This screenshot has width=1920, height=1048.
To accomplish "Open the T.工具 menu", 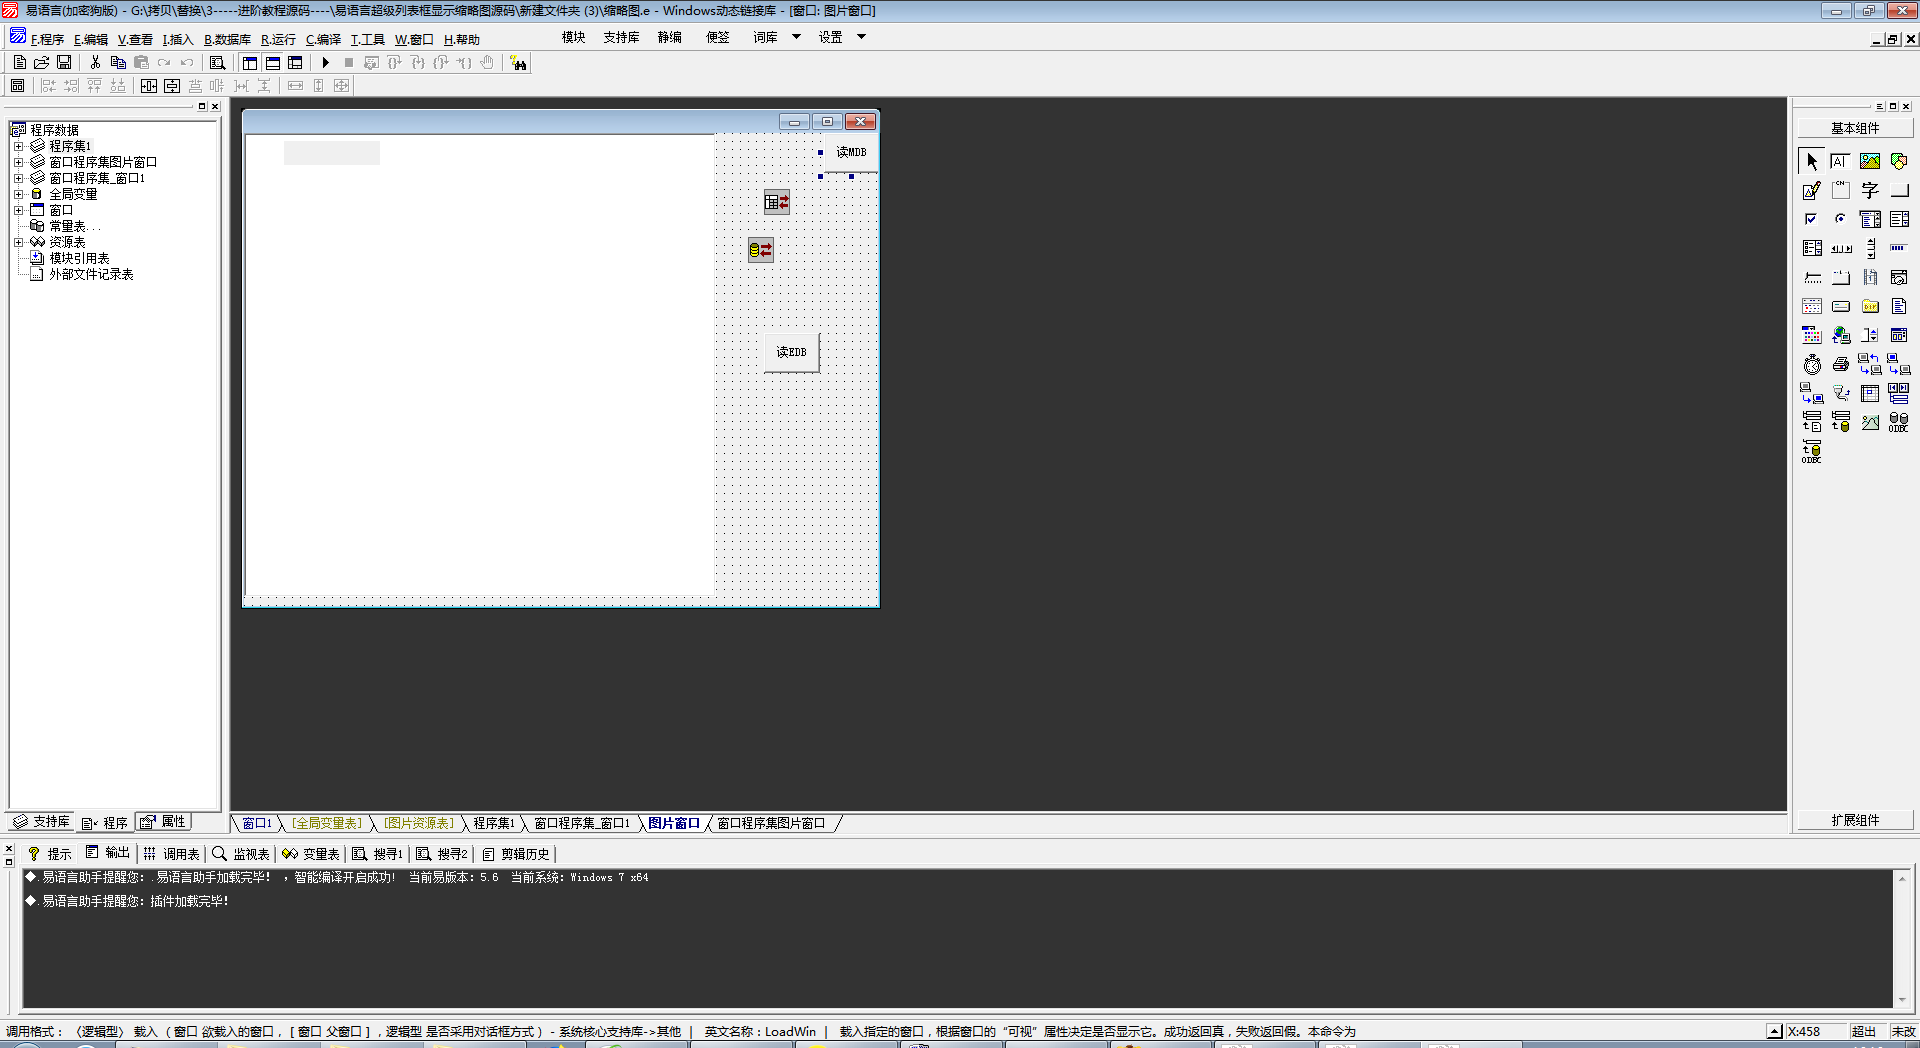I will point(367,40).
